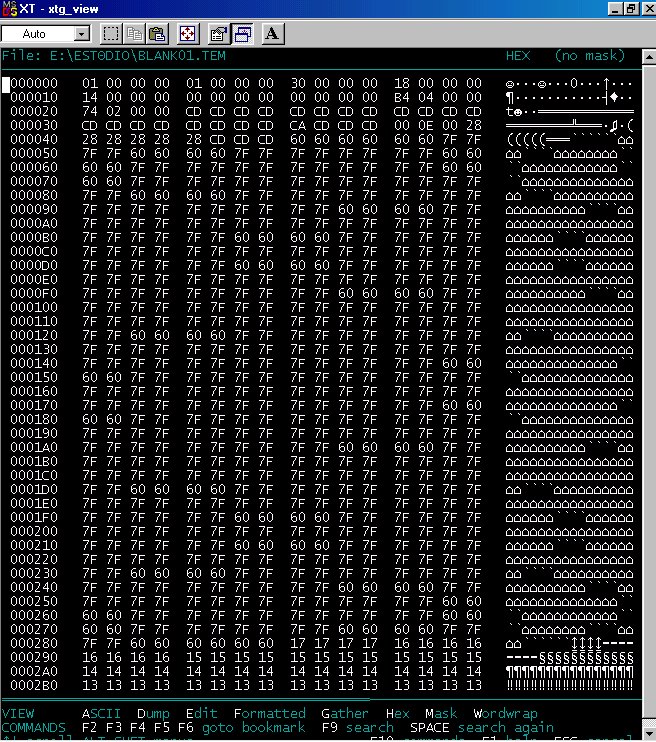Viewport: 656px width, 742px height.
Task: Click the VIEW label in command bar
Action: pos(18,713)
